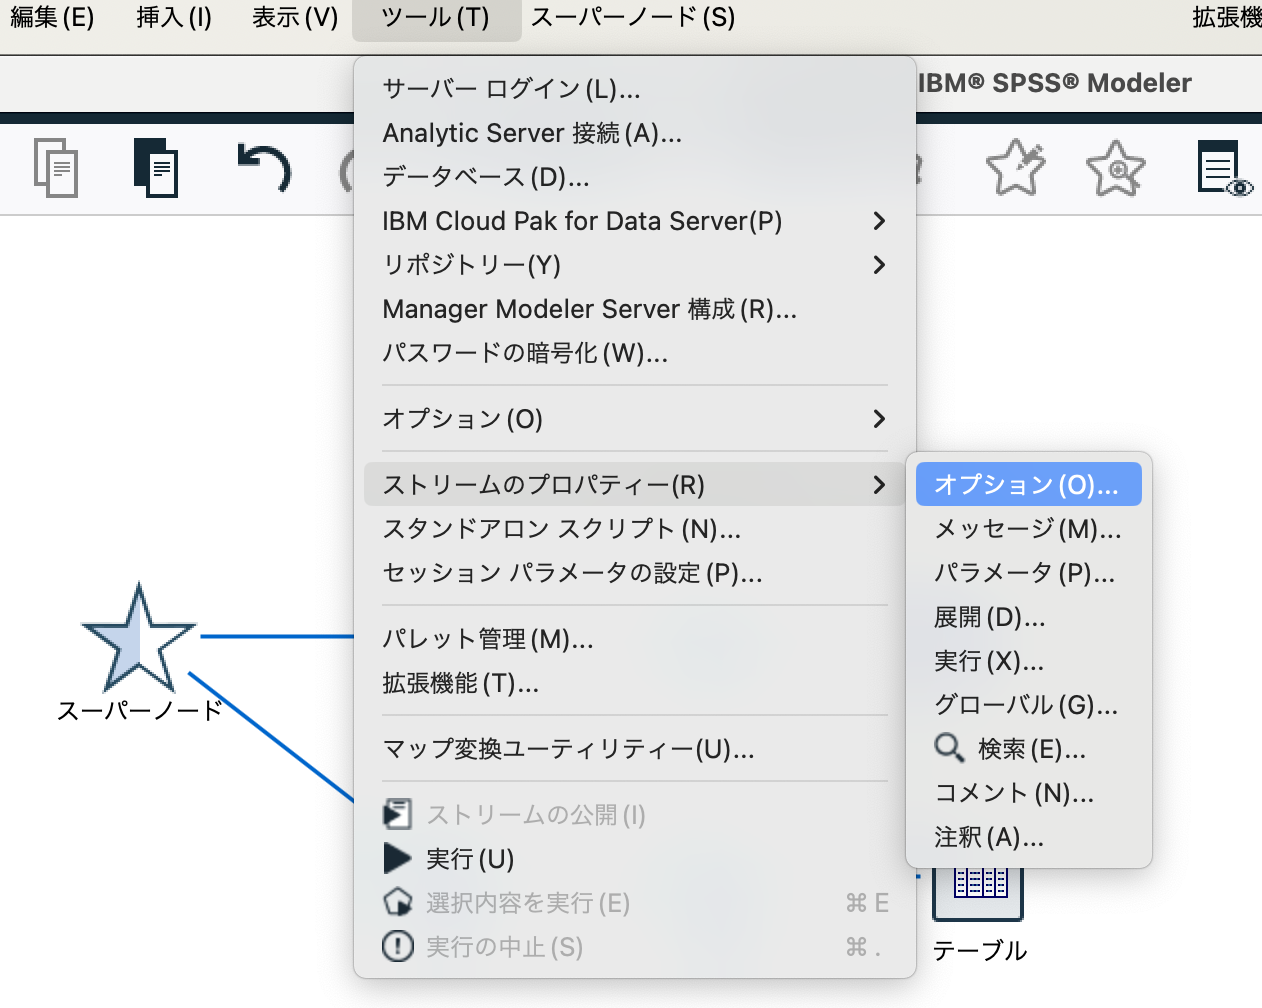Open the 表示 (V) menu

pyautogui.click(x=295, y=17)
